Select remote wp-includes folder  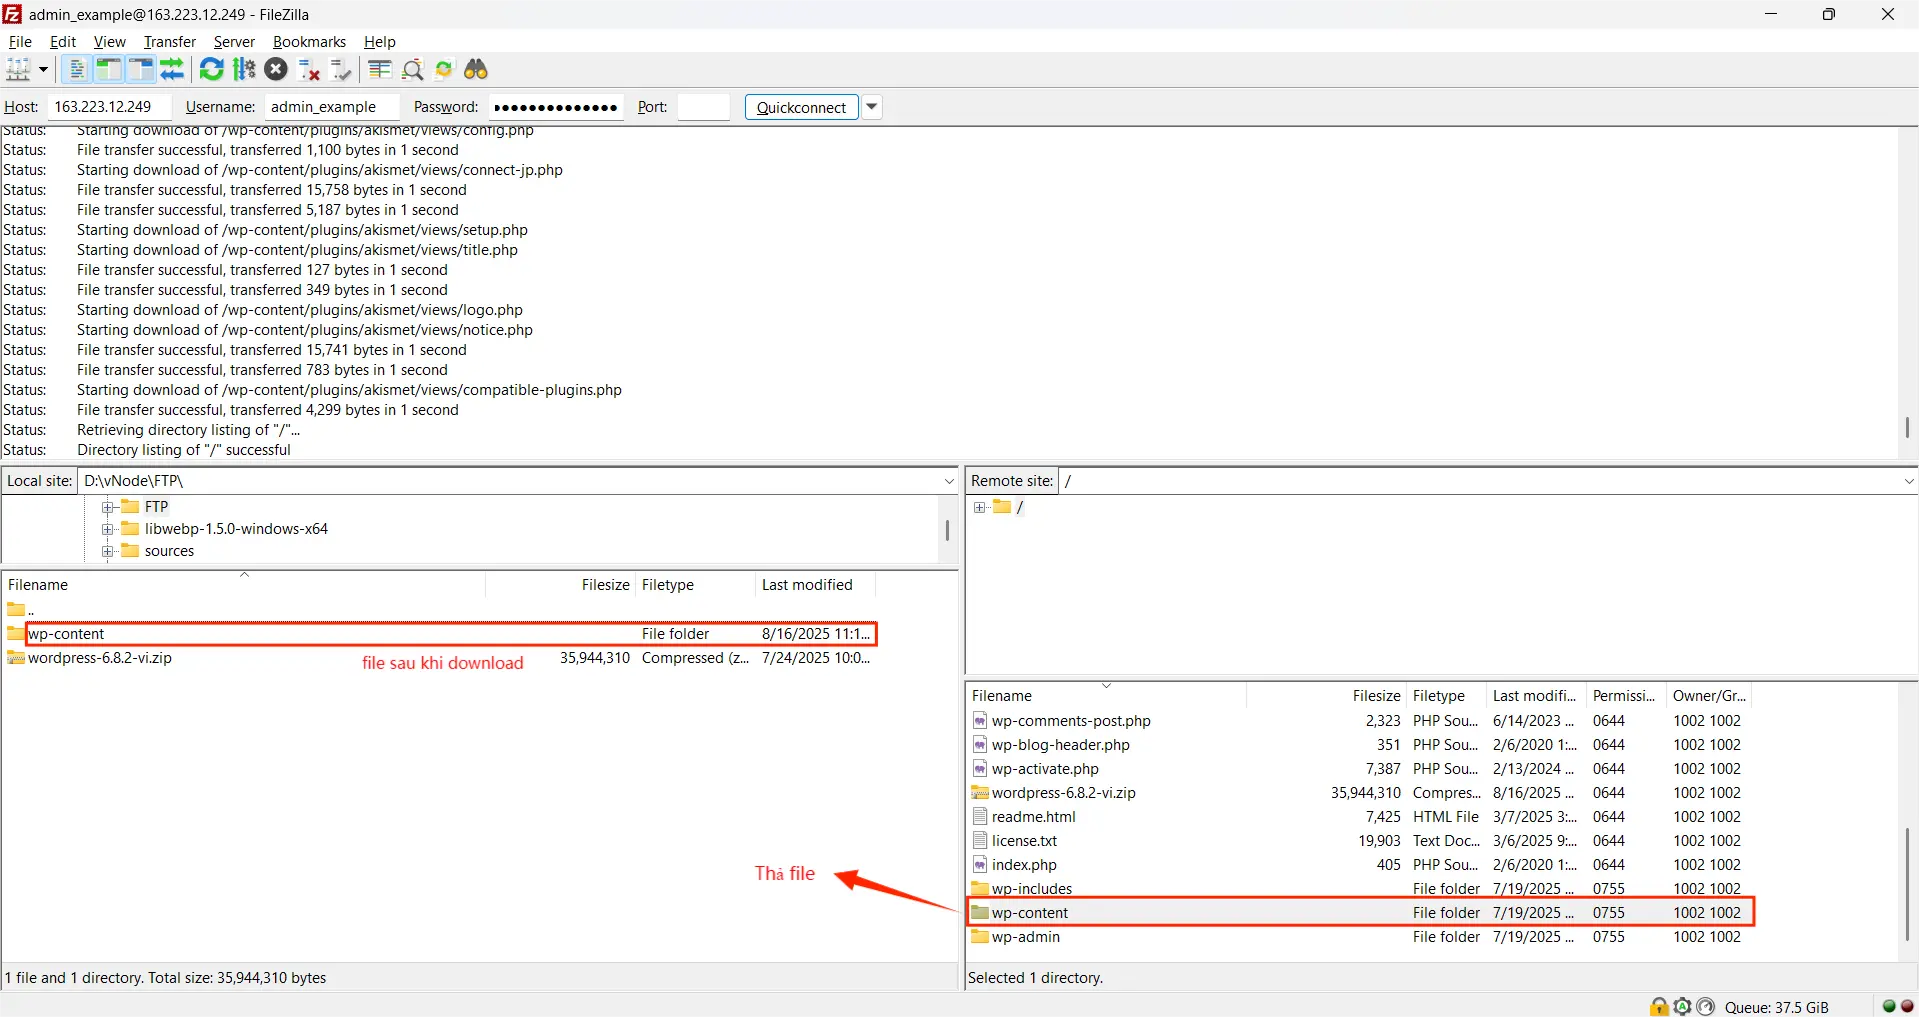(1360, 889)
